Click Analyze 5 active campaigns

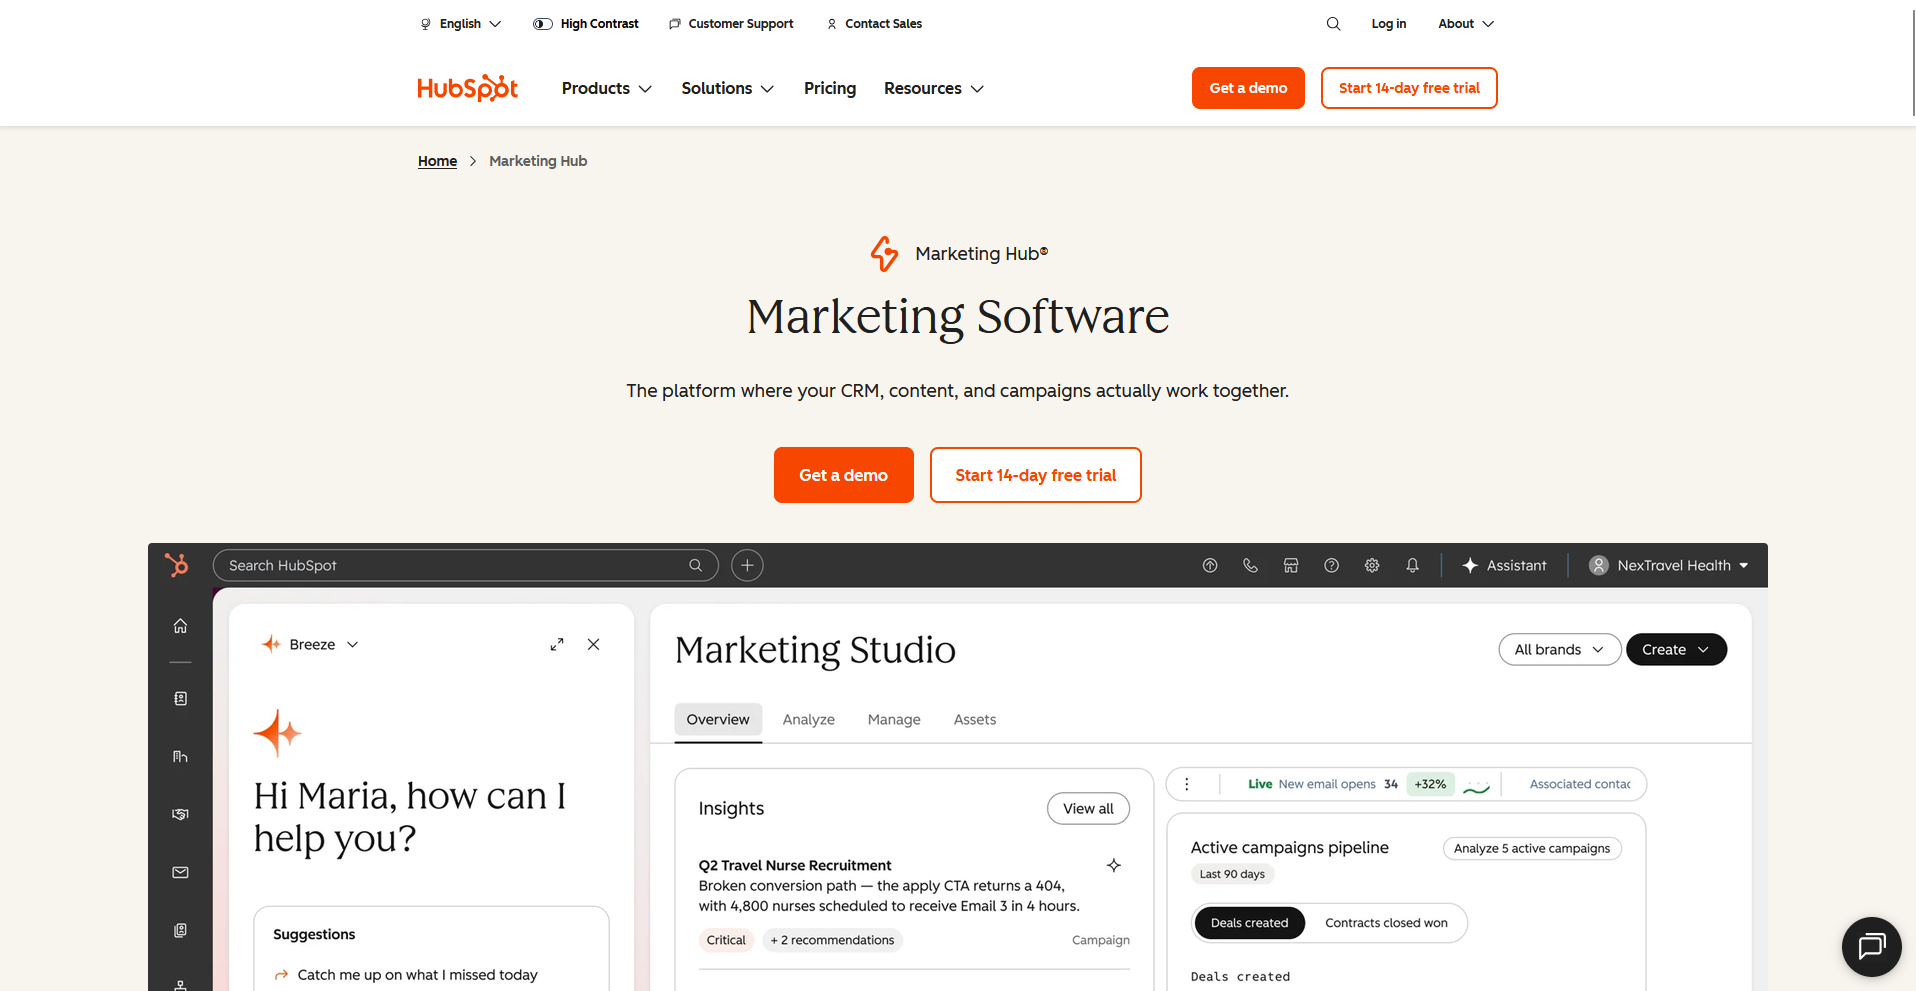[x=1531, y=848]
